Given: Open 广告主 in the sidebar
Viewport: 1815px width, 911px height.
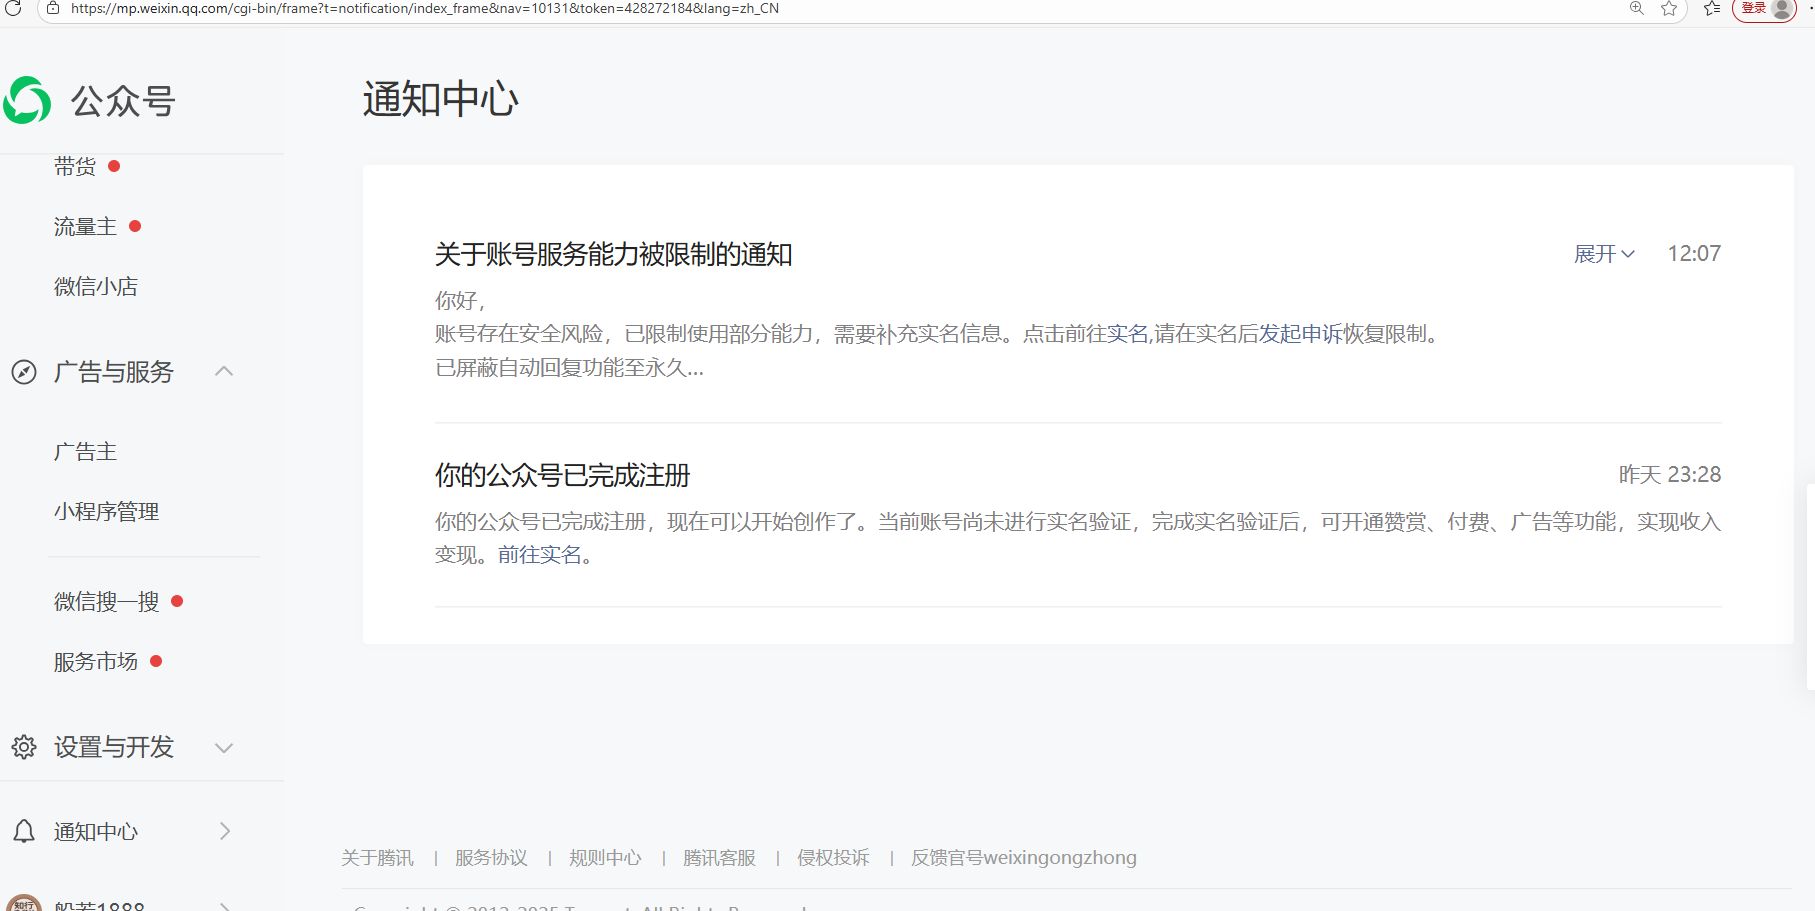Looking at the screenshot, I should click(x=85, y=452).
